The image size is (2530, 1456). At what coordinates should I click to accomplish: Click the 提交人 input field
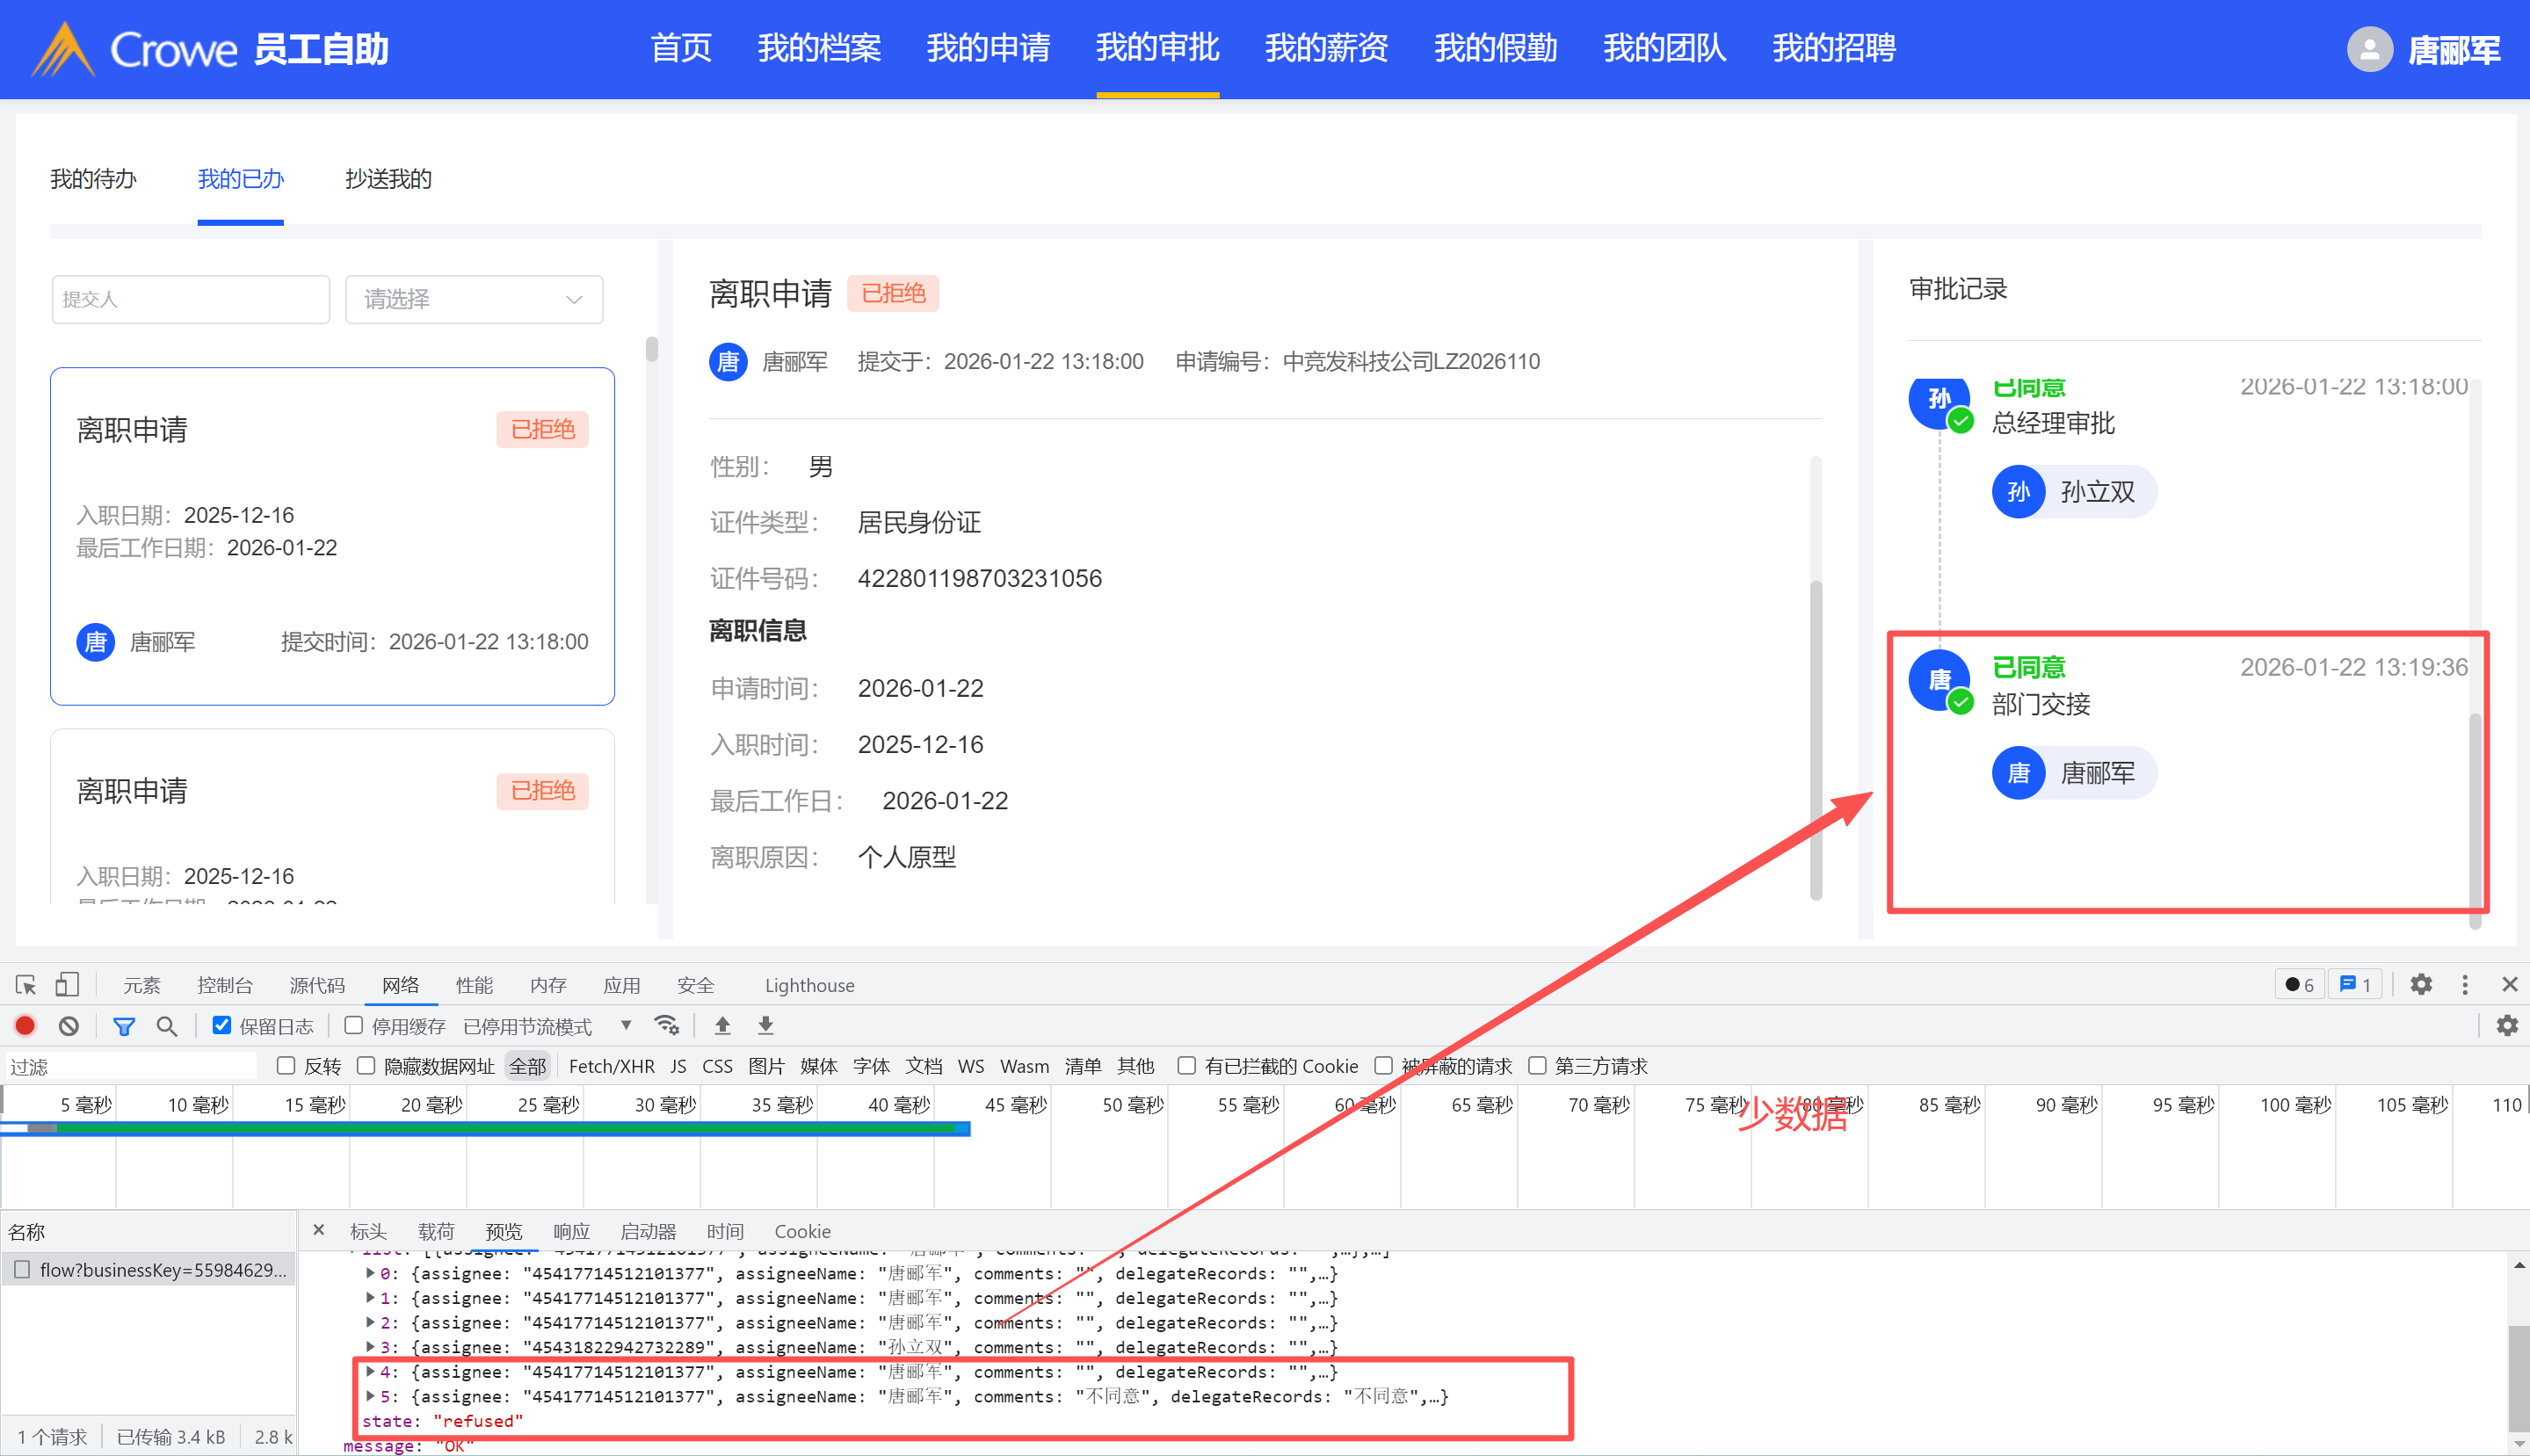click(x=190, y=299)
